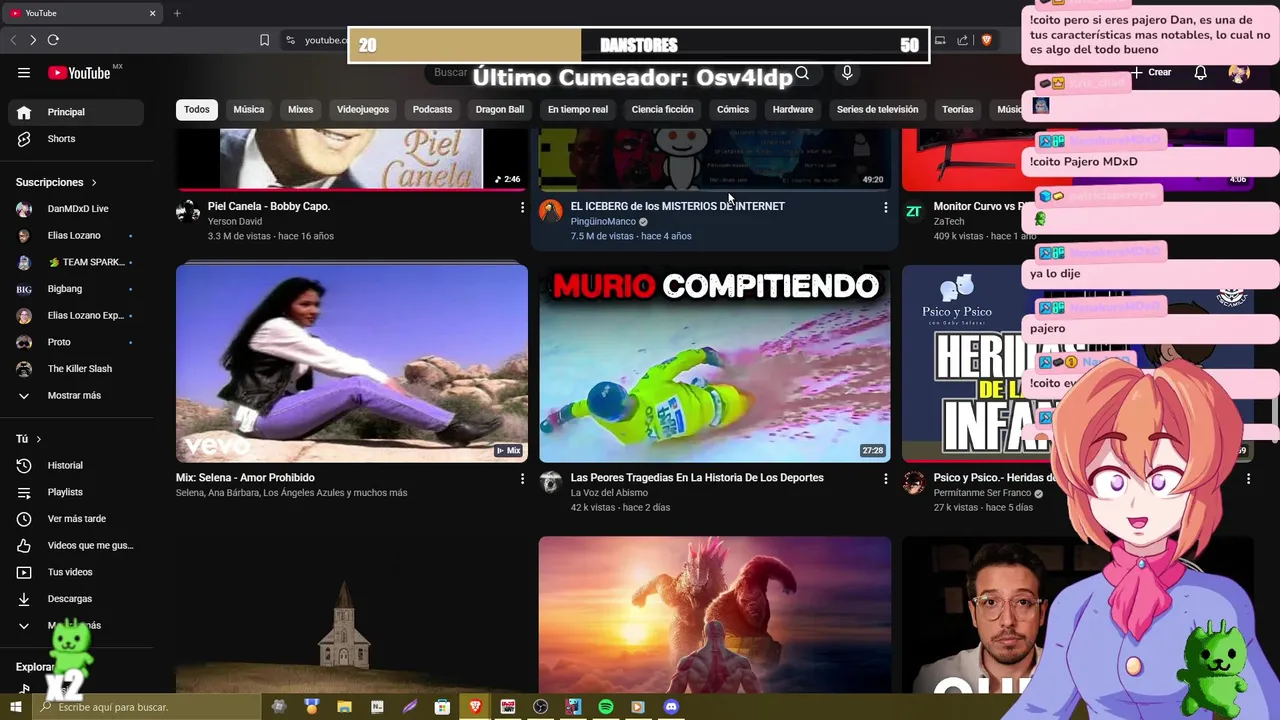The image size is (1280, 720).
Task: Click the Crear button
Action: [1152, 72]
